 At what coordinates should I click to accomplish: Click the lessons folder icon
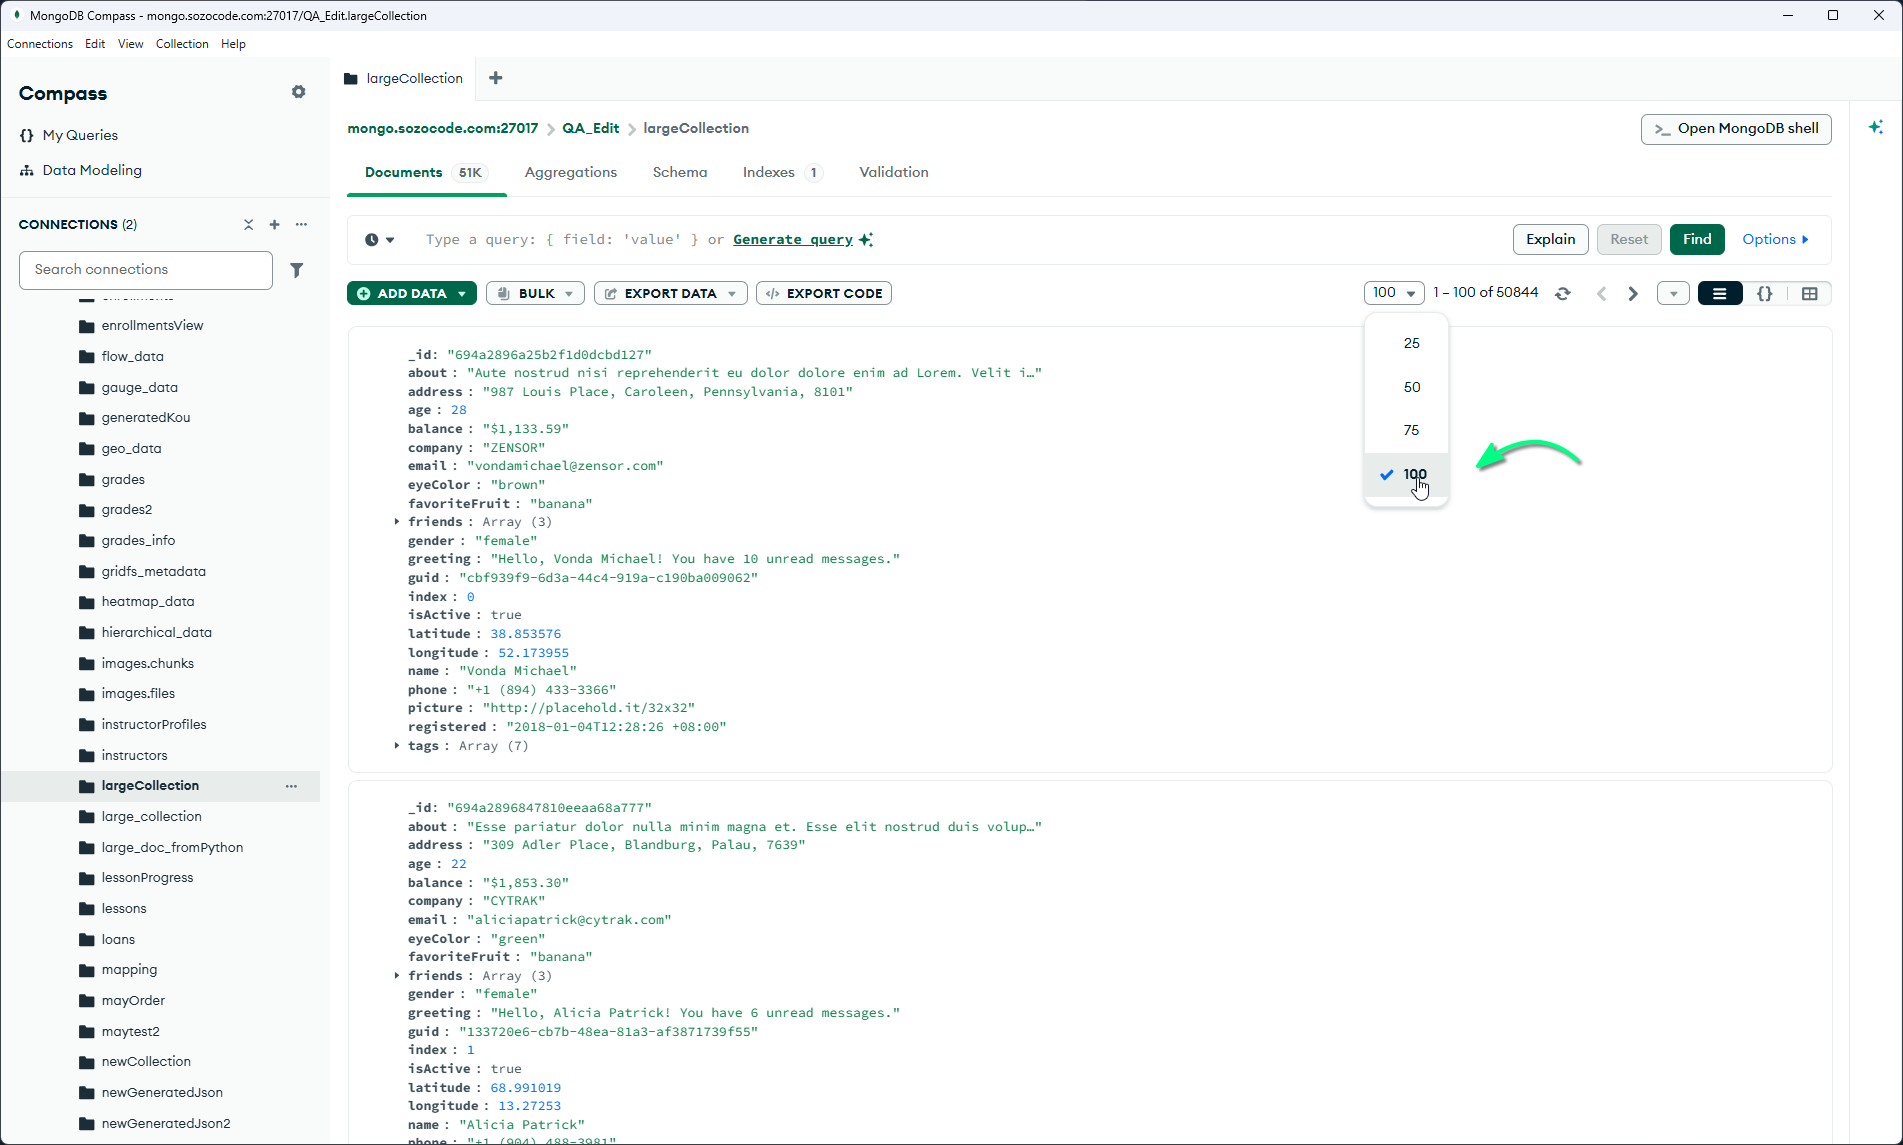coord(87,909)
